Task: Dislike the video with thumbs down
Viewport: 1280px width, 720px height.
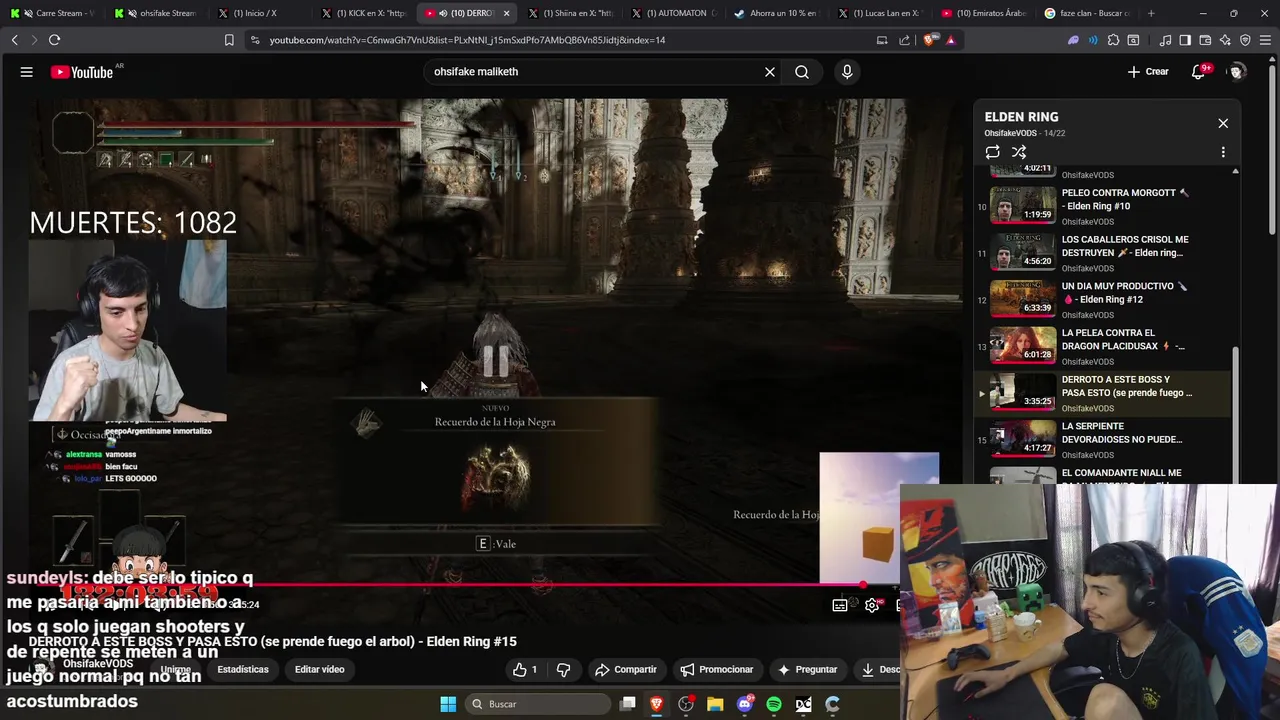Action: pyautogui.click(x=563, y=669)
